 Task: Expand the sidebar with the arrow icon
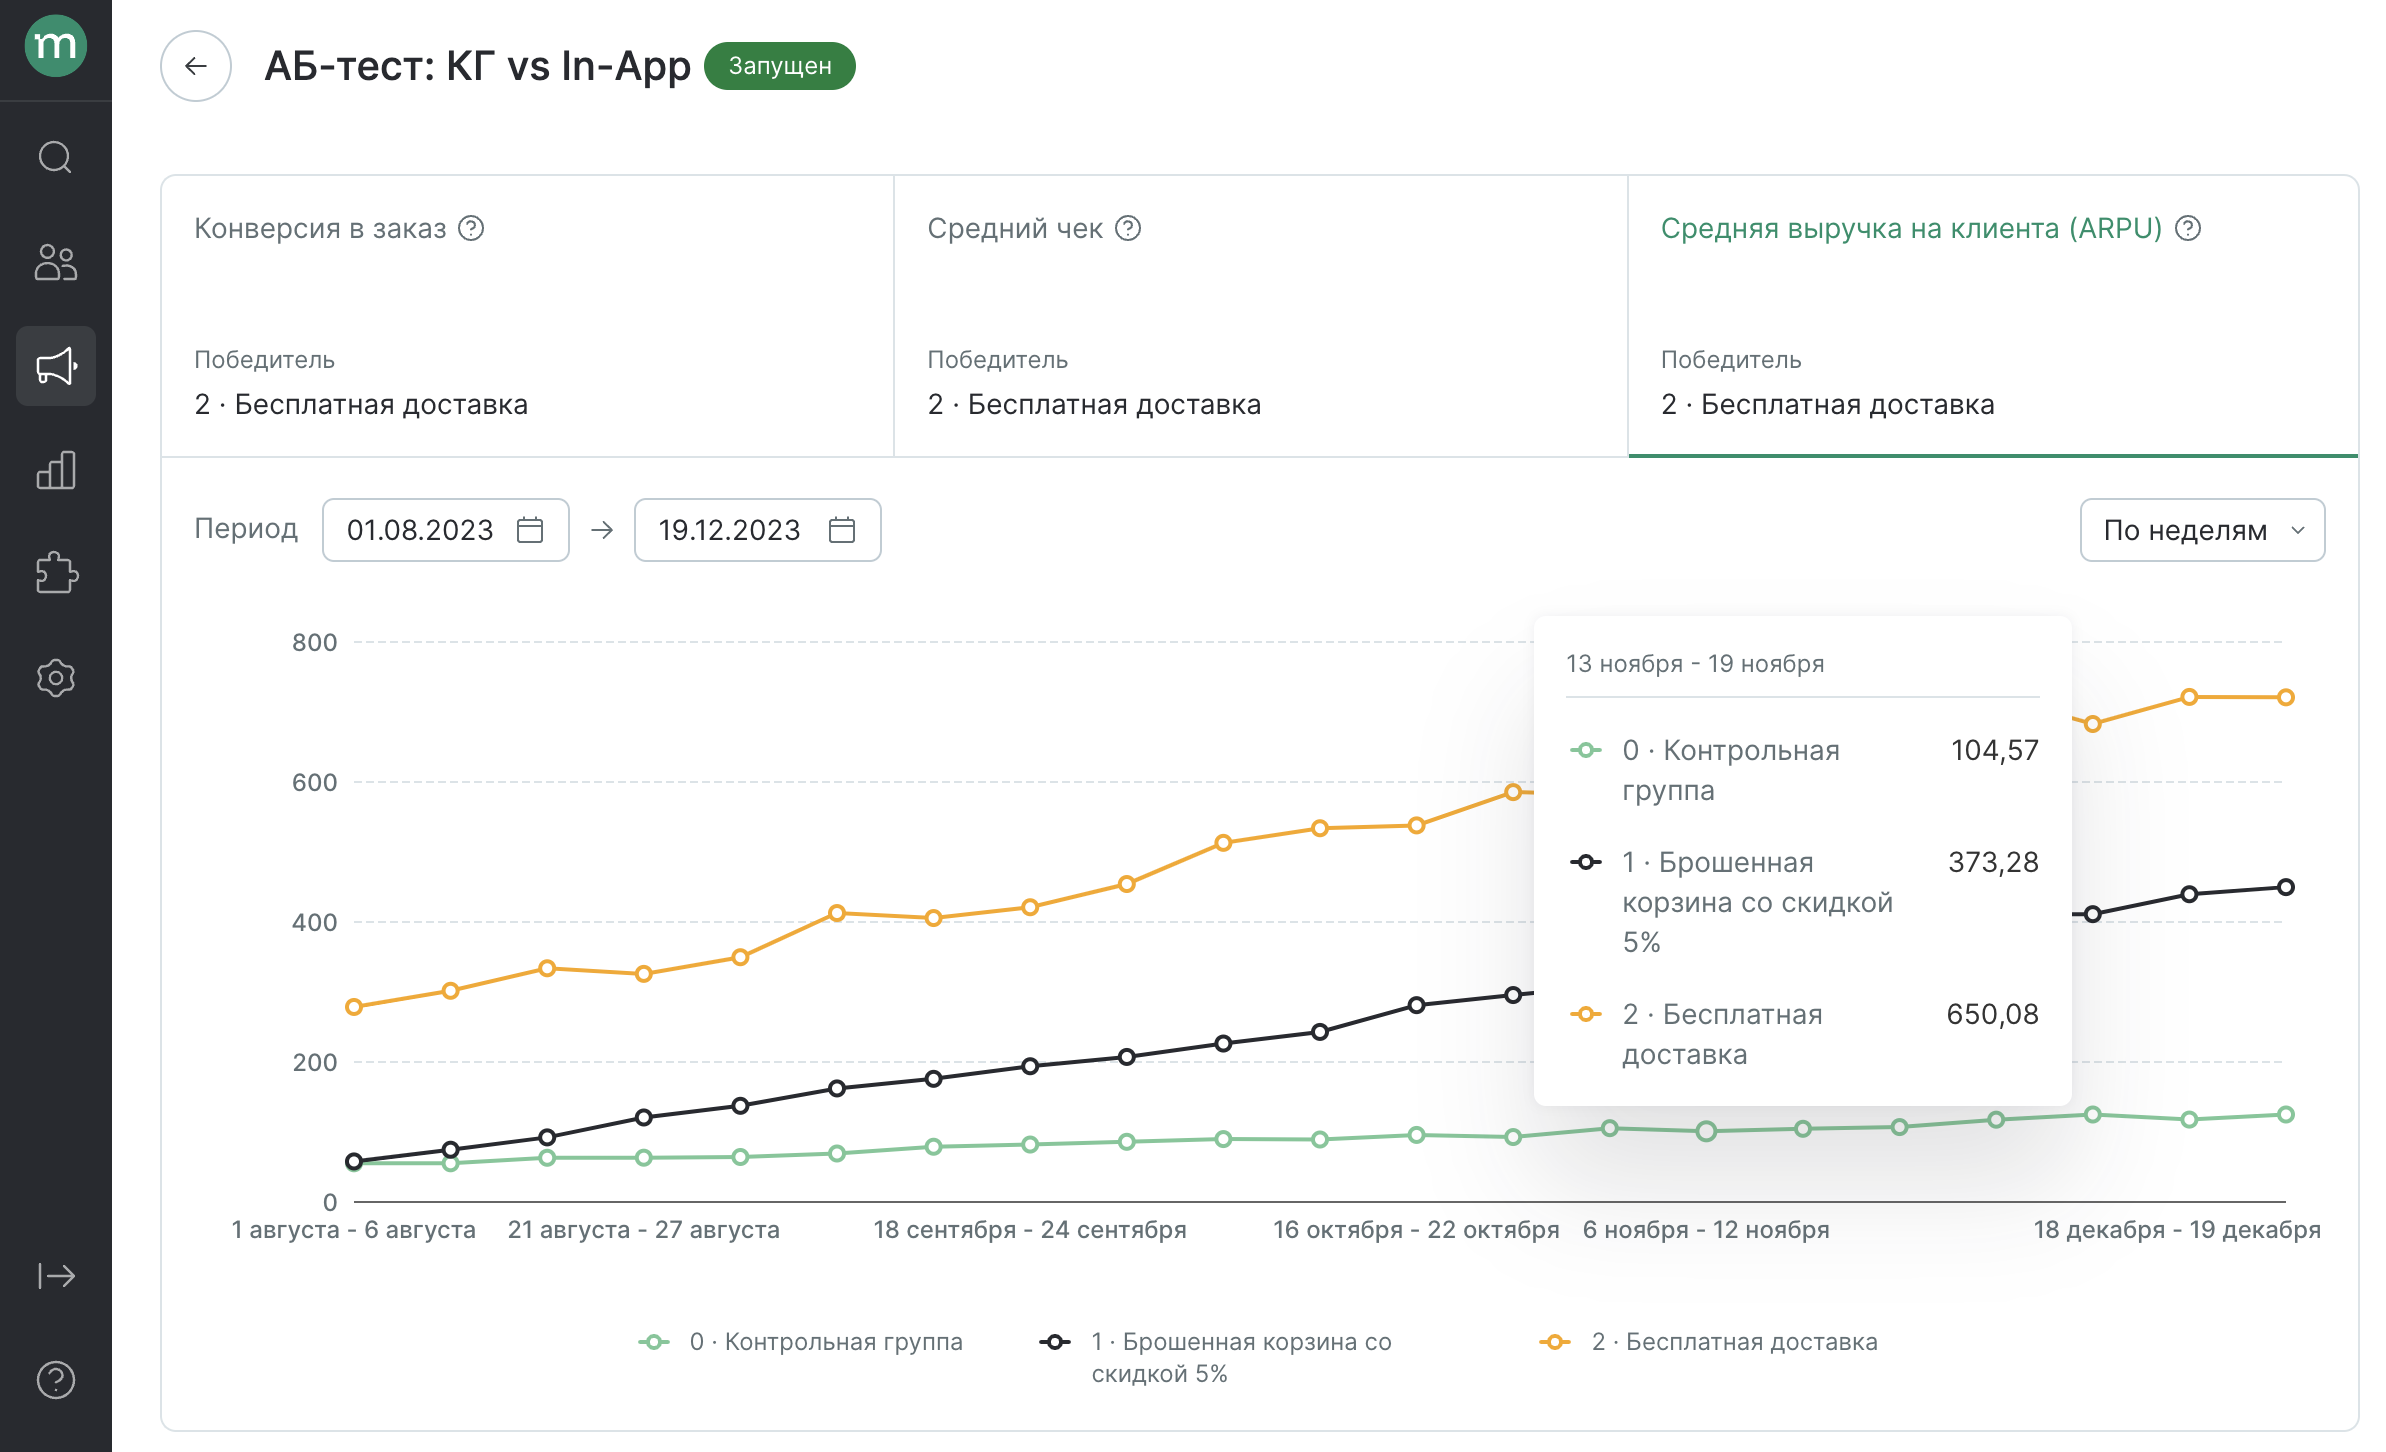pyautogui.click(x=56, y=1276)
